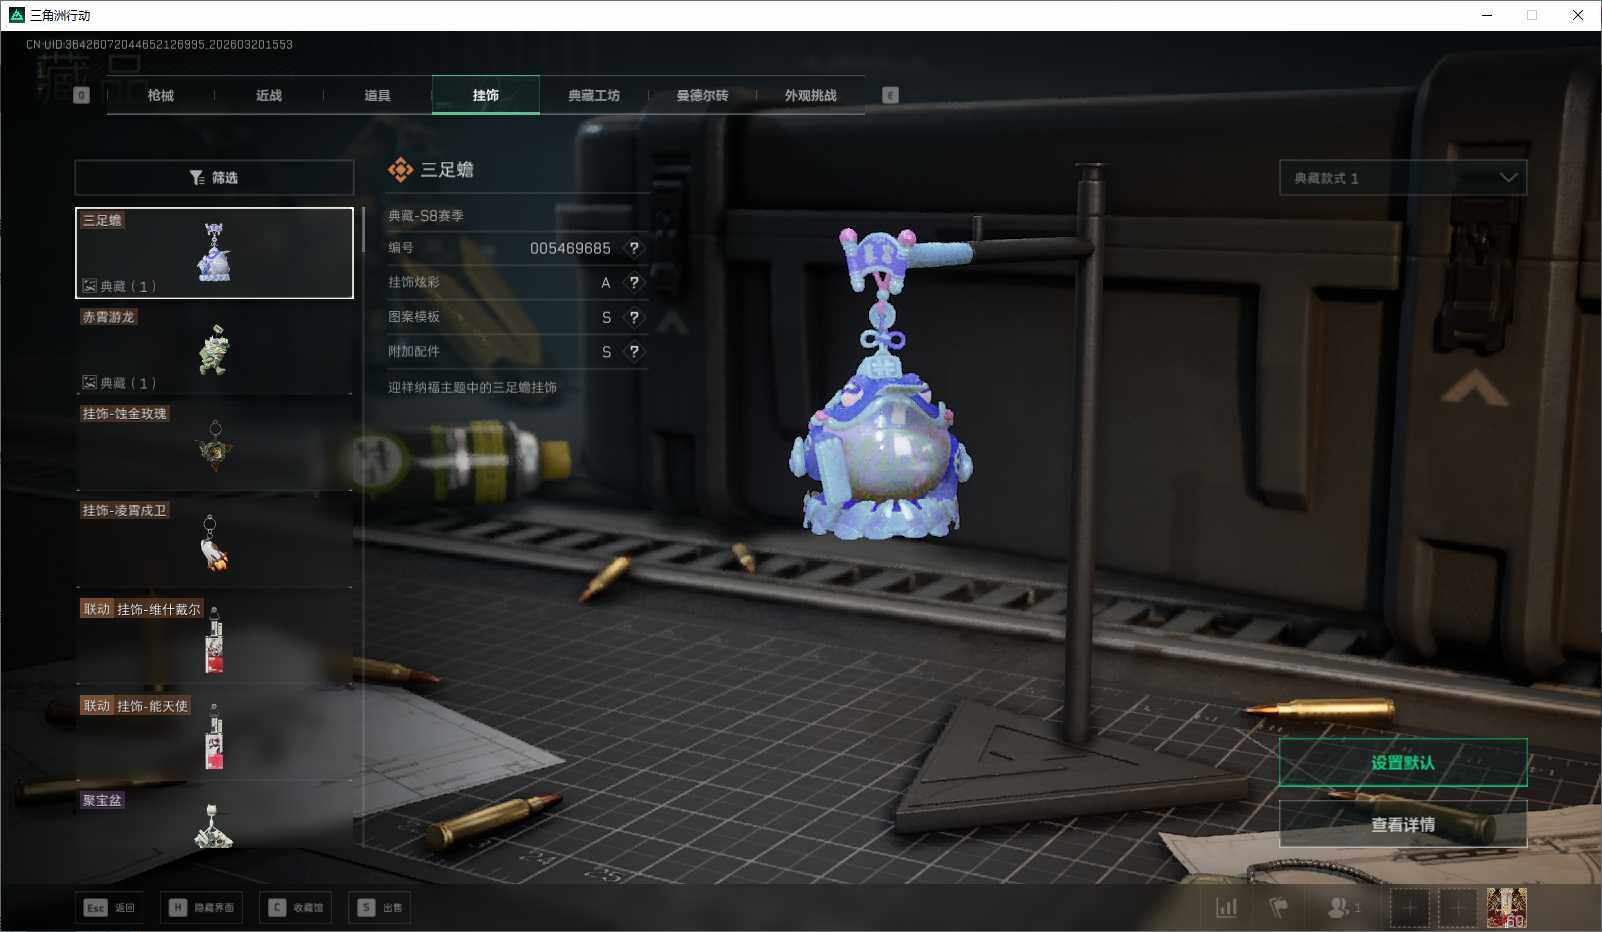Open the 外观挑战 tab

(x=810, y=95)
